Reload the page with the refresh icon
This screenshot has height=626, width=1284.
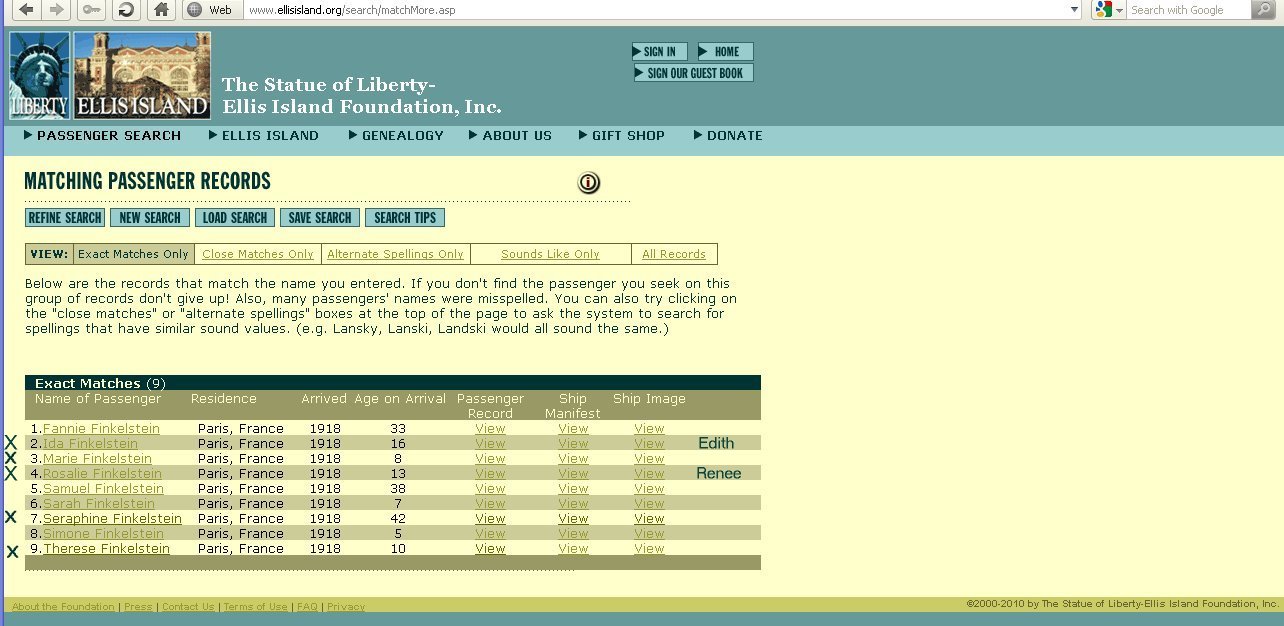[x=126, y=10]
